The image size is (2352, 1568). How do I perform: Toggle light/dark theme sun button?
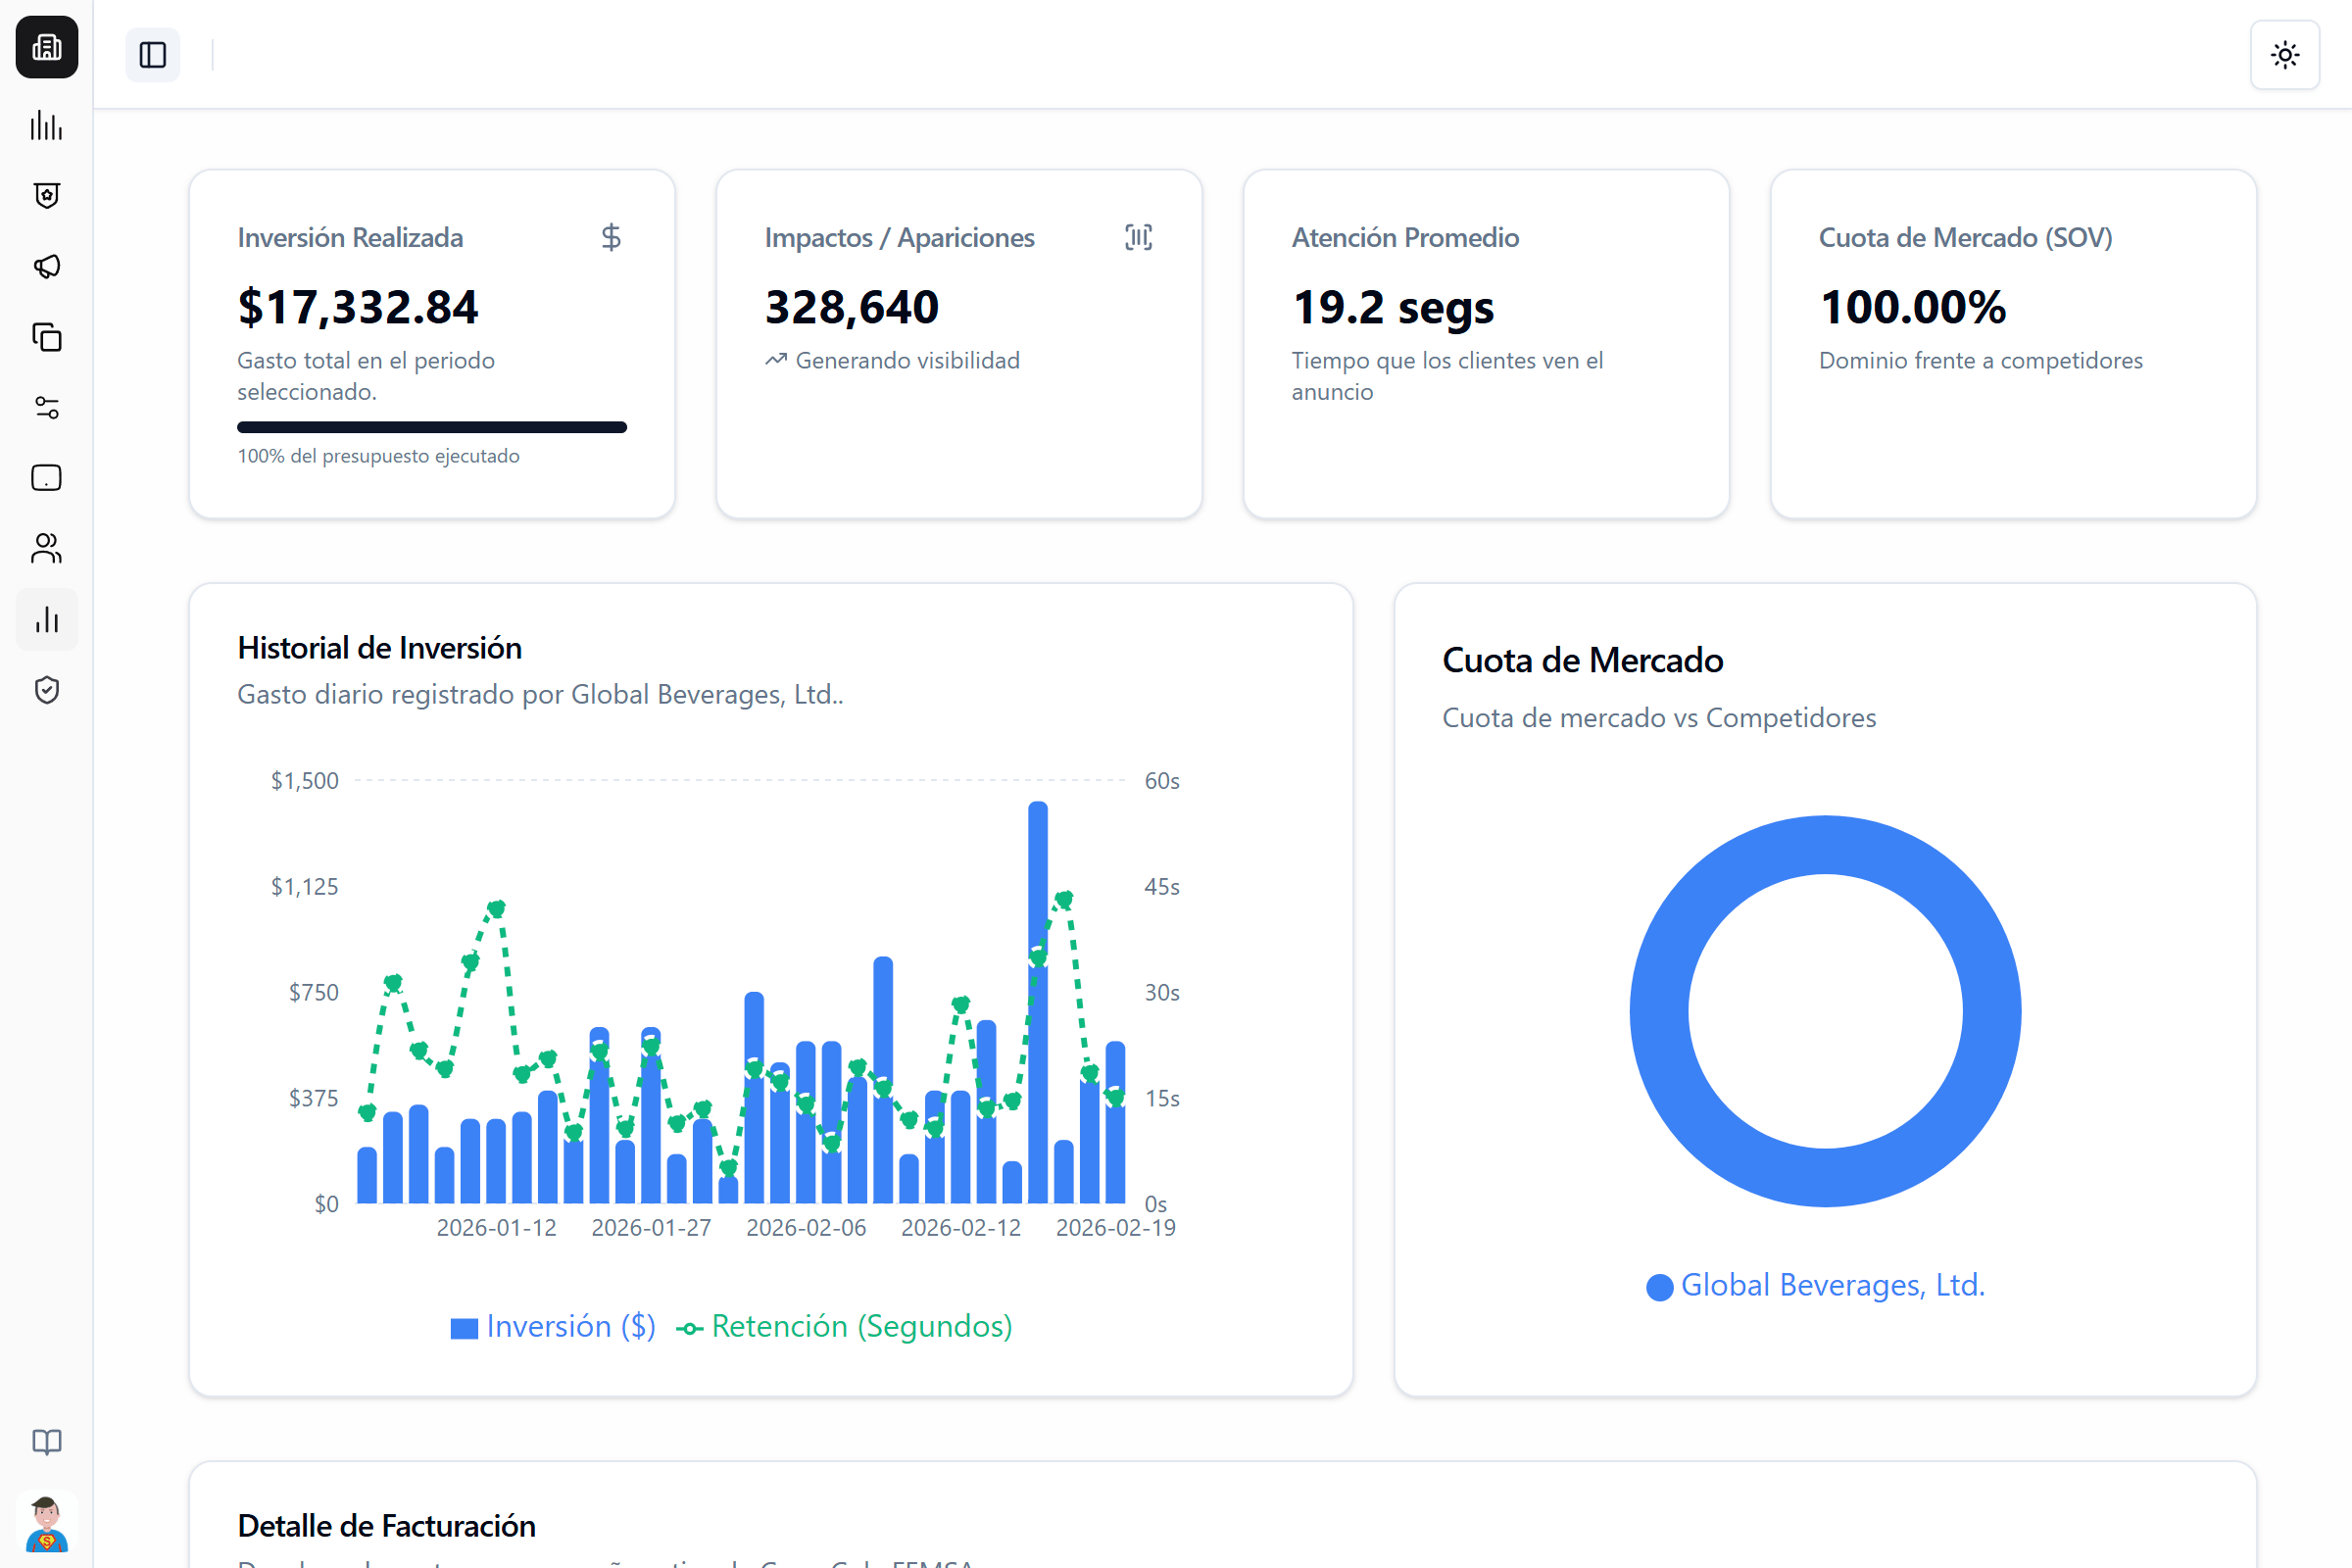pyautogui.click(x=2284, y=55)
